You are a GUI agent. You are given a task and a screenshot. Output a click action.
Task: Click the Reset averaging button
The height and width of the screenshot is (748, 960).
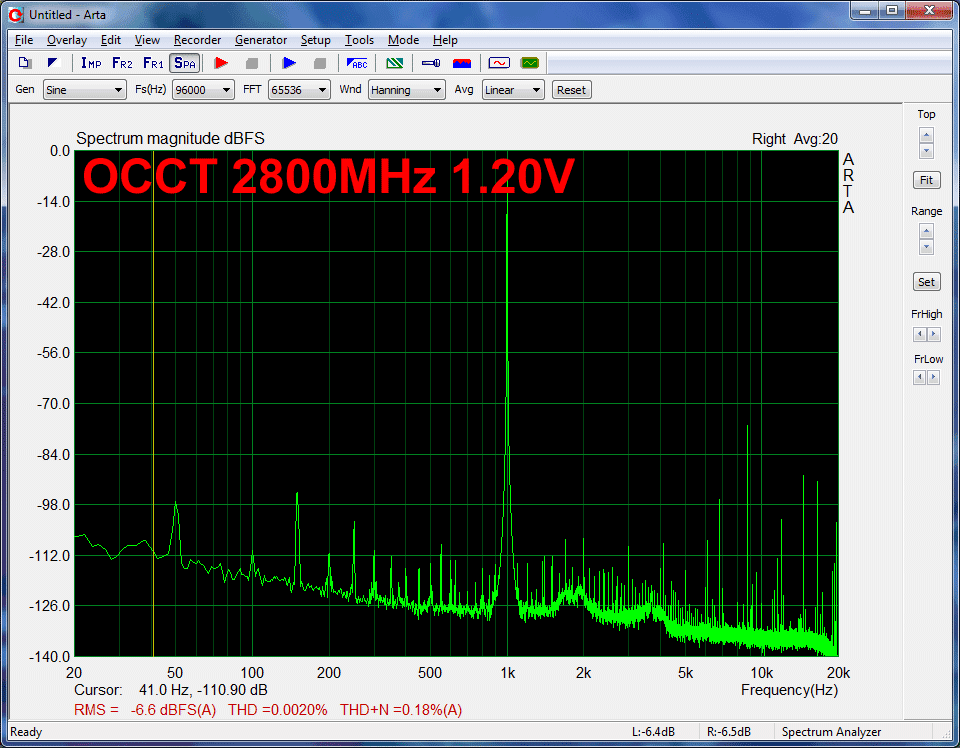tap(571, 90)
